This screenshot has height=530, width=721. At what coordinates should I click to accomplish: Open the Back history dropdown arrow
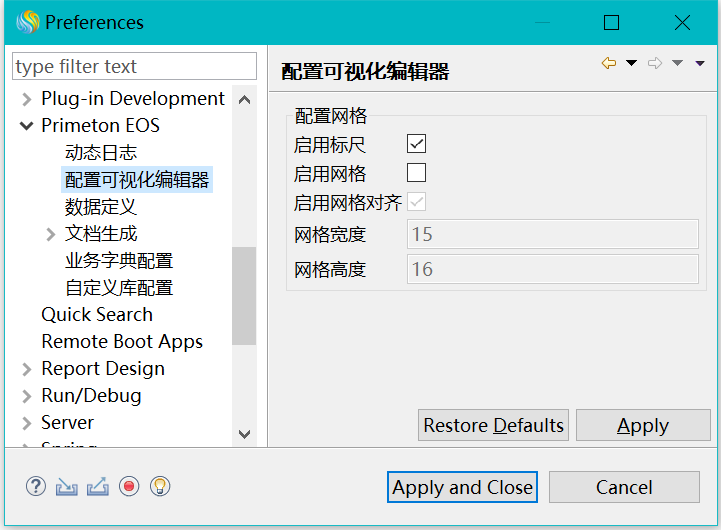[631, 64]
